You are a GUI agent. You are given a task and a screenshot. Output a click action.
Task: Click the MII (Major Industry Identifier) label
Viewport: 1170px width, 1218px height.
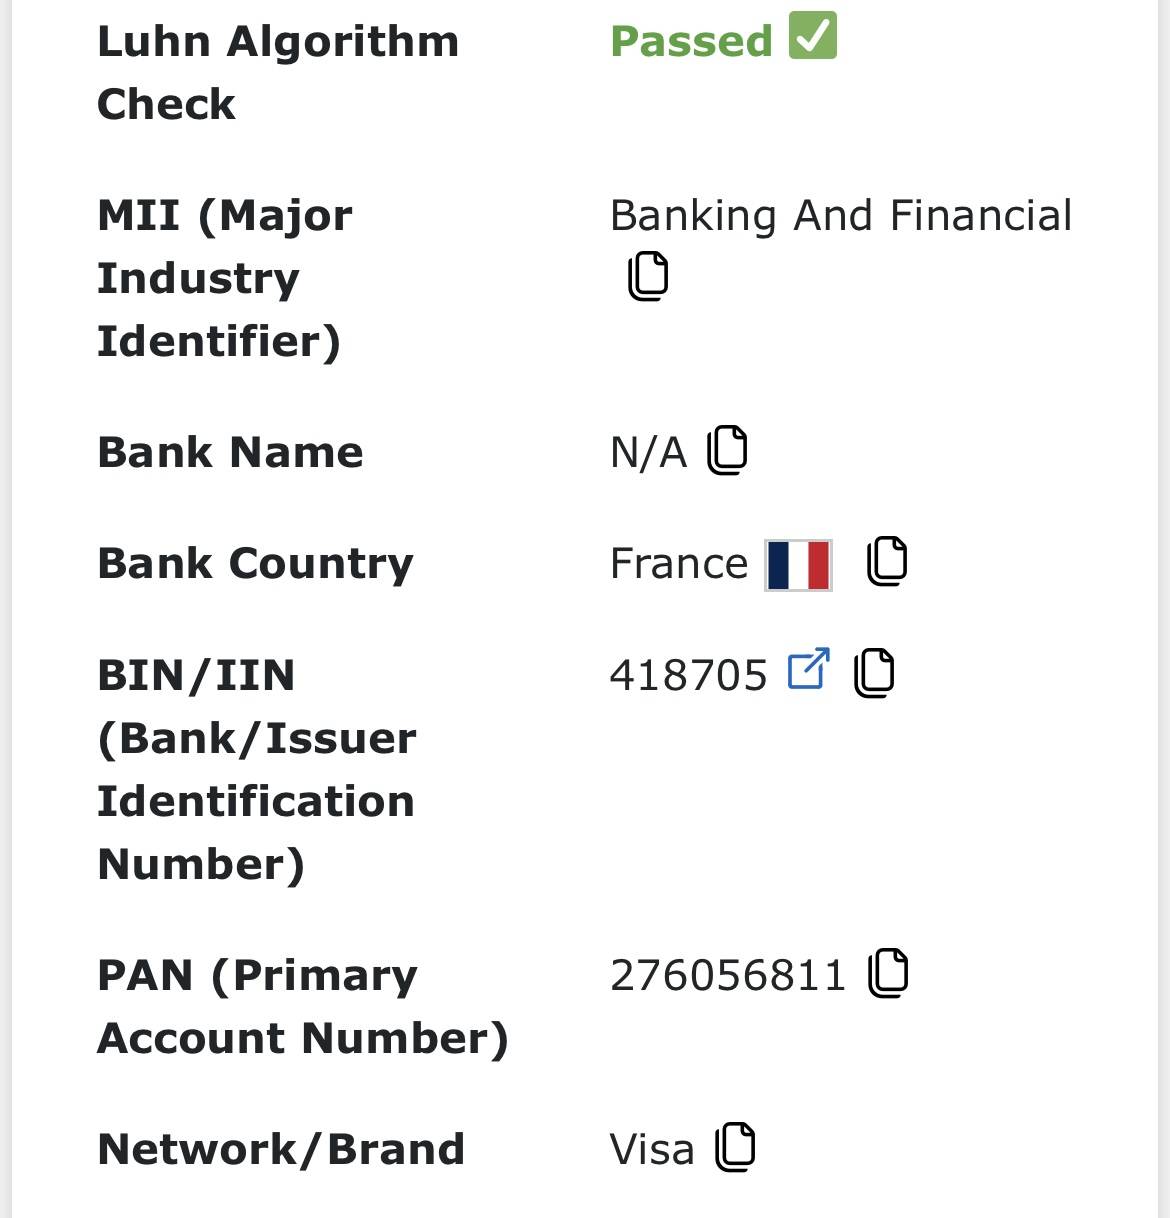coord(224,278)
